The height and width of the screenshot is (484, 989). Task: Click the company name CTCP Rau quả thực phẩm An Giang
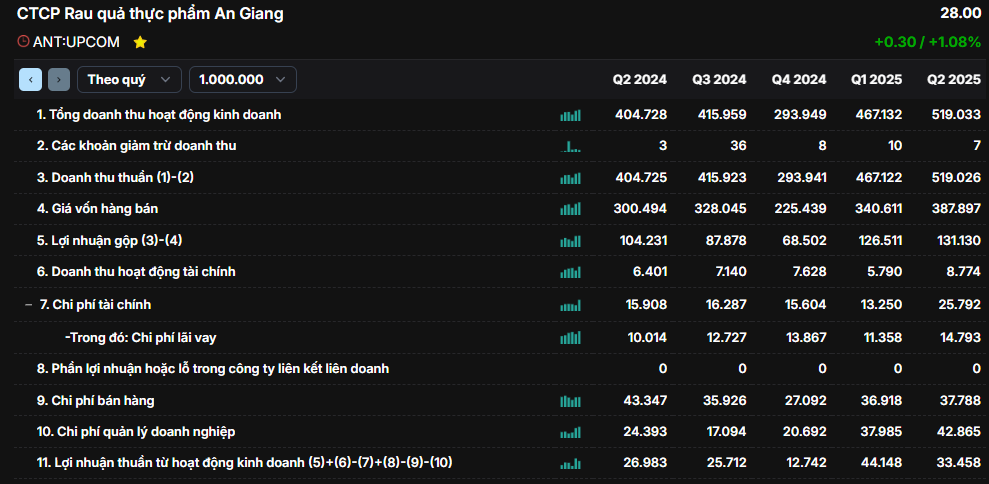pyautogui.click(x=150, y=14)
